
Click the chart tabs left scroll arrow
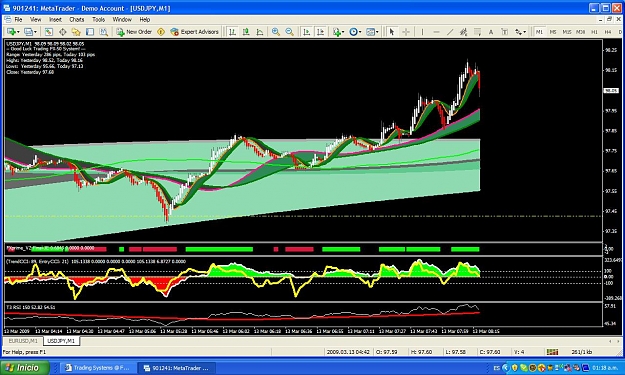click(610, 342)
